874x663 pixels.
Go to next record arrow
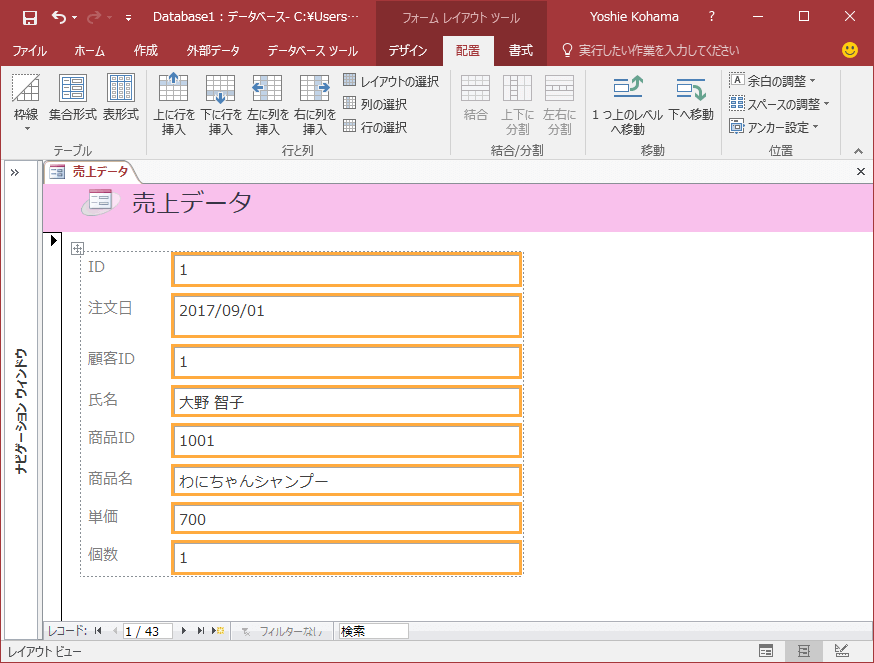pyautogui.click(x=183, y=631)
